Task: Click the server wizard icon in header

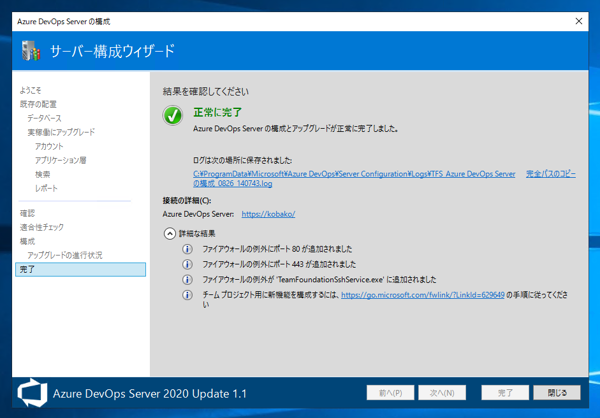Action: click(x=31, y=51)
